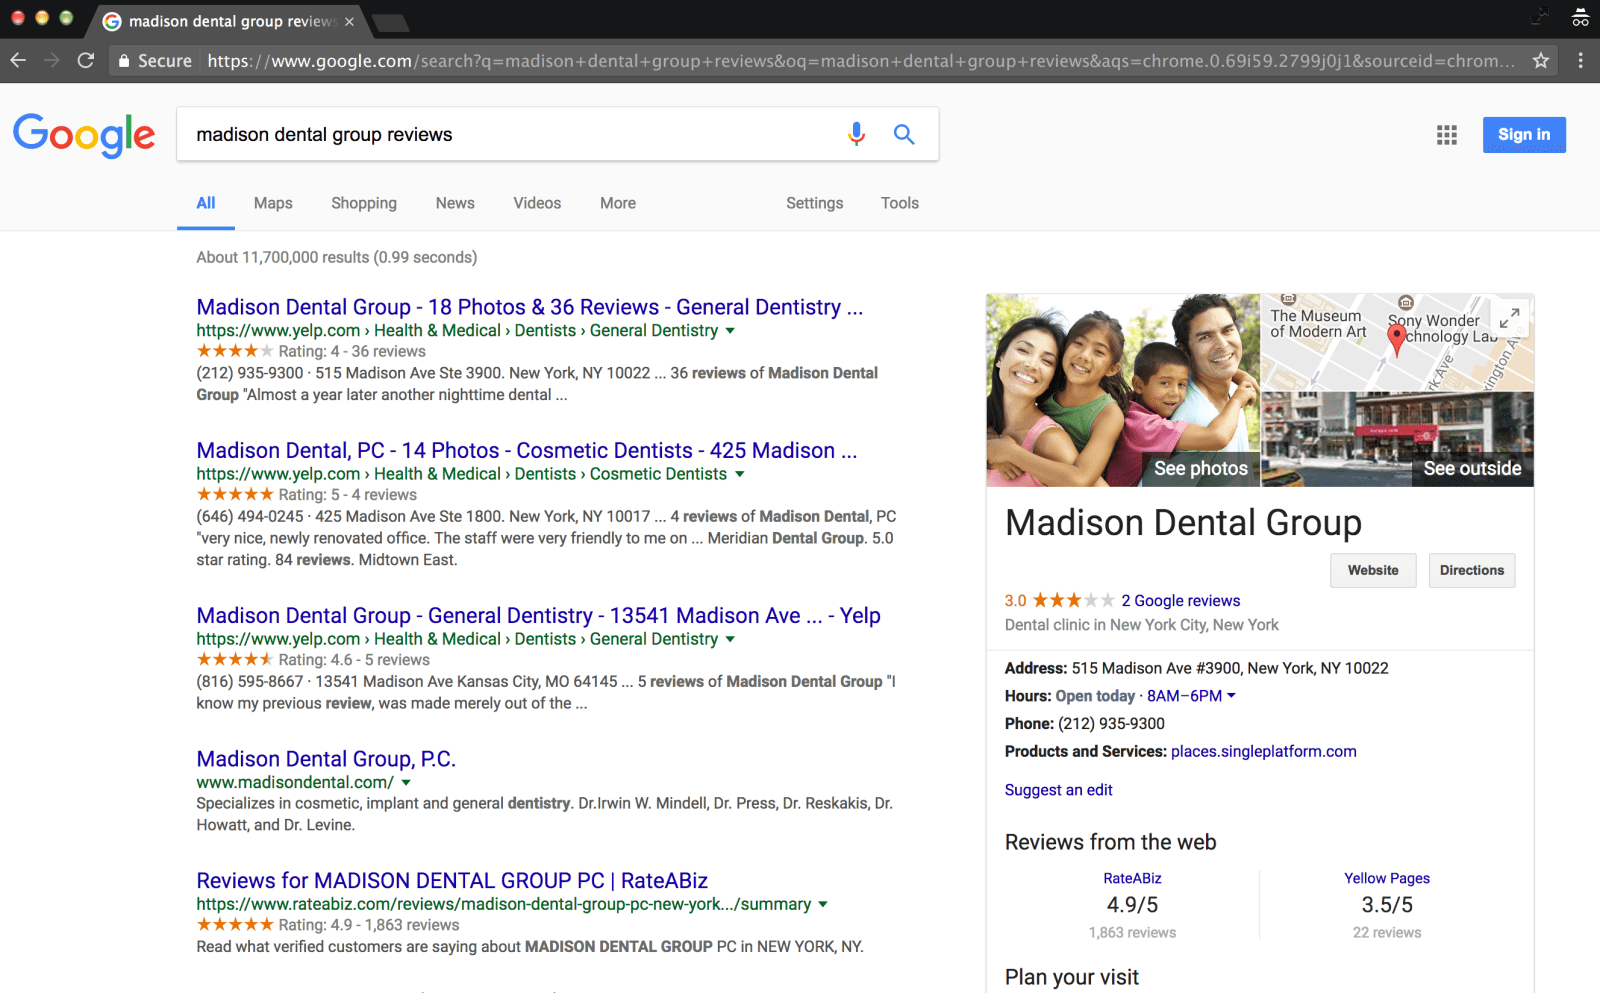Screen dimensions: 1600x993
Task: Expand the map with the arrows icon
Action: [1509, 318]
